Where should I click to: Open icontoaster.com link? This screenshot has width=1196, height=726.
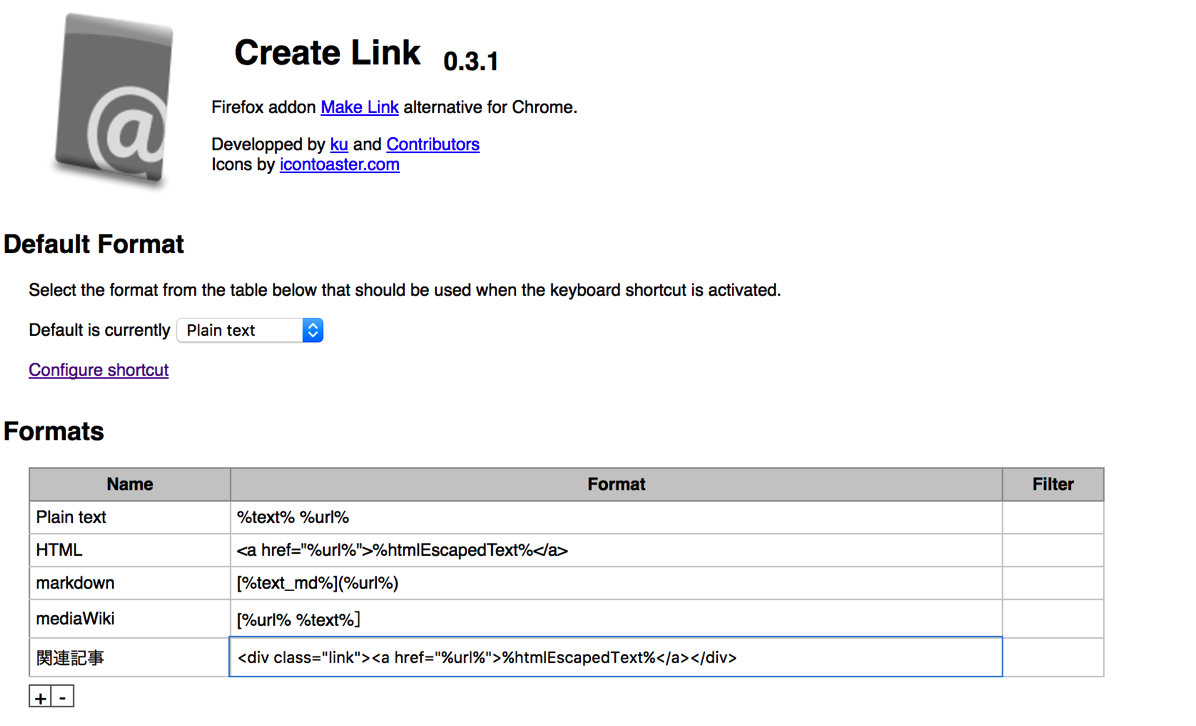339,165
